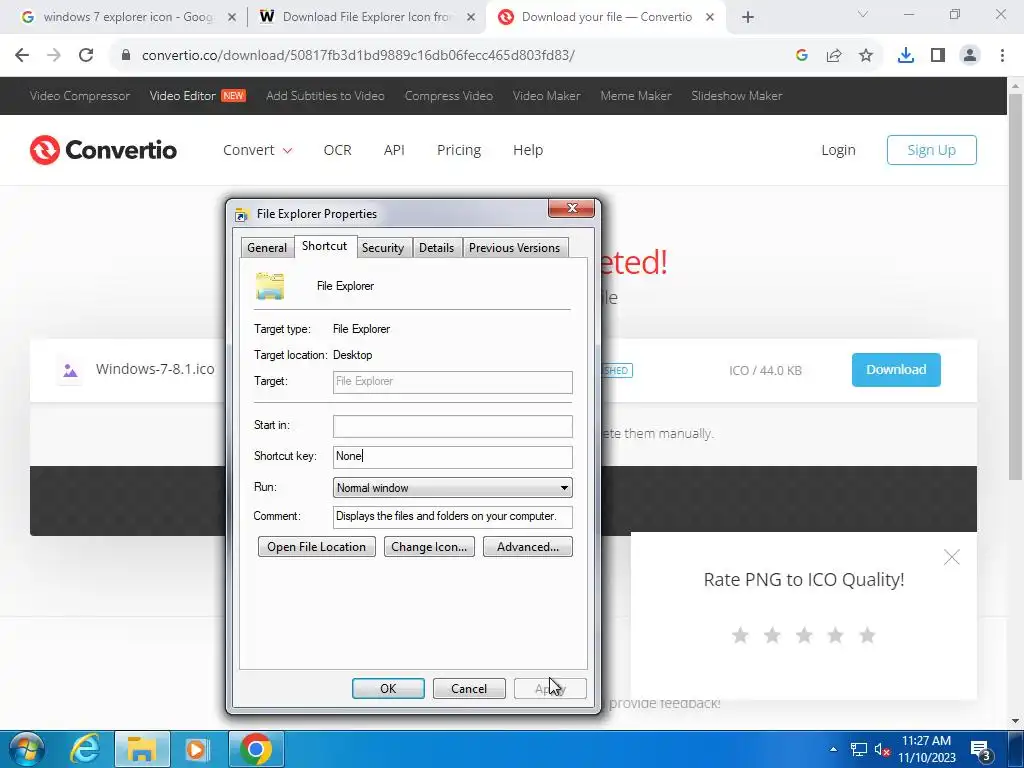Click the address bar URL

point(358,56)
